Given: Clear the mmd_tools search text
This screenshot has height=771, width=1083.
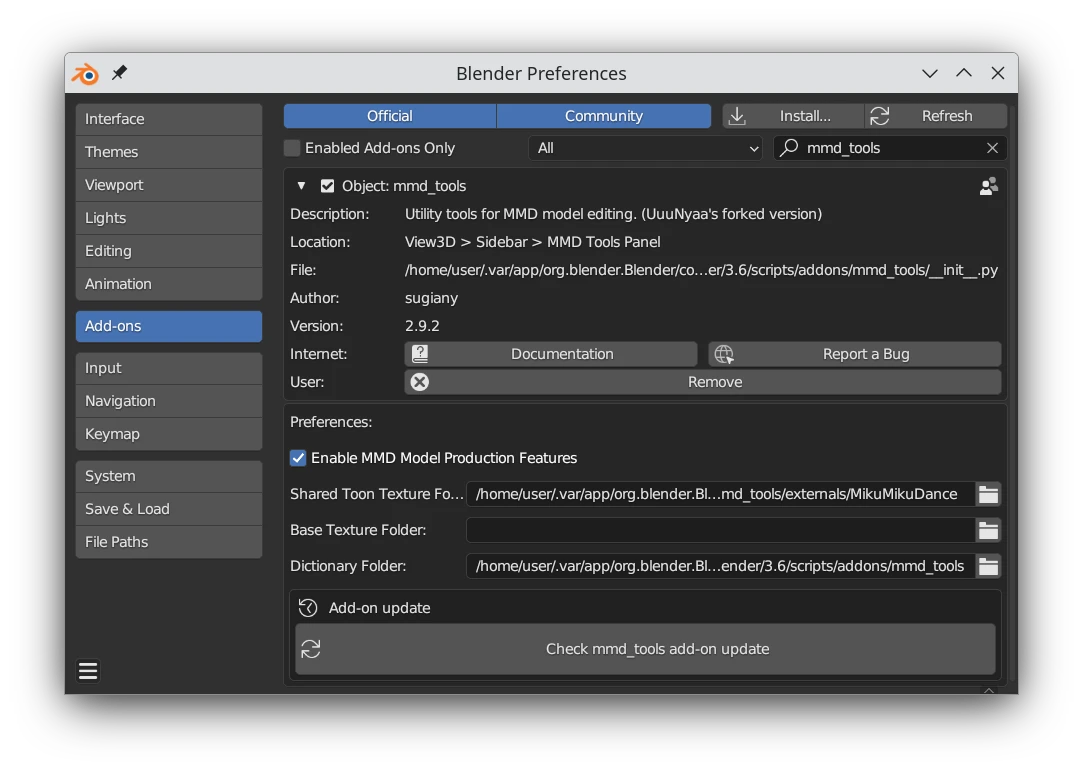Looking at the screenshot, I should tap(992, 148).
